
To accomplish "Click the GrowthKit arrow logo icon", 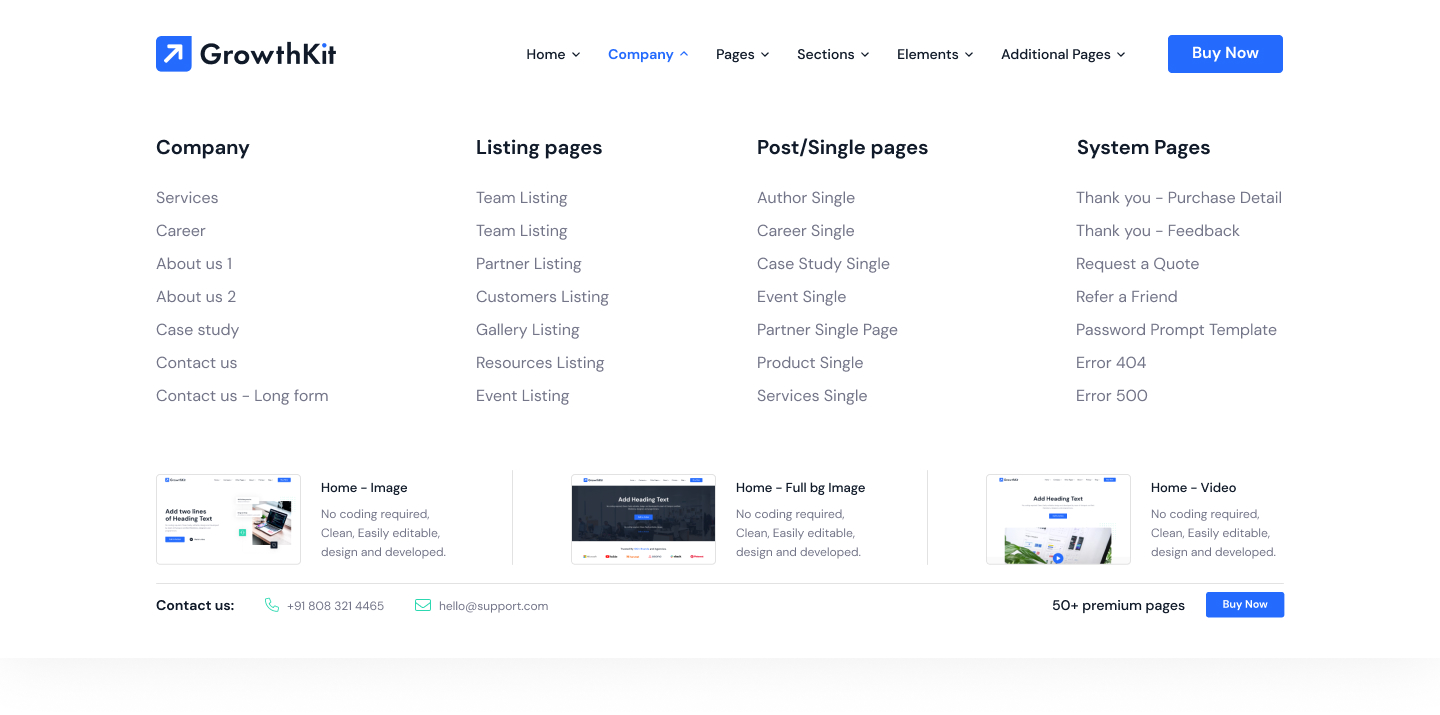I will pyautogui.click(x=173, y=54).
